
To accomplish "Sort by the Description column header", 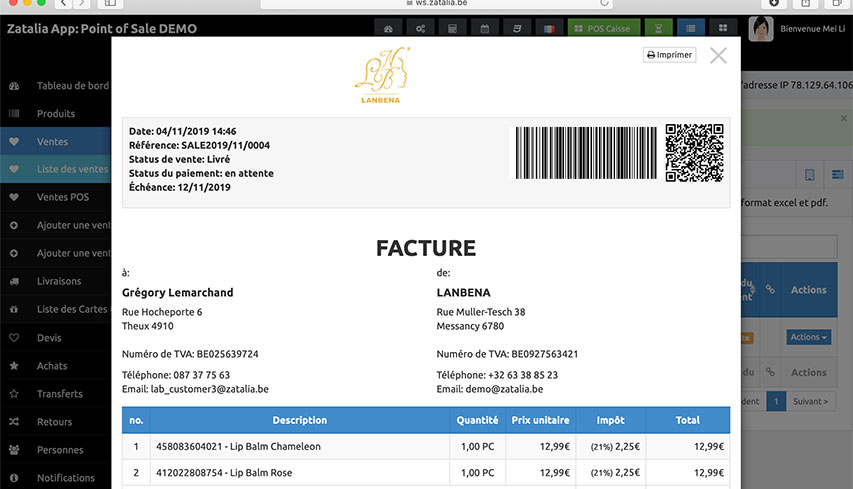I will click(300, 420).
